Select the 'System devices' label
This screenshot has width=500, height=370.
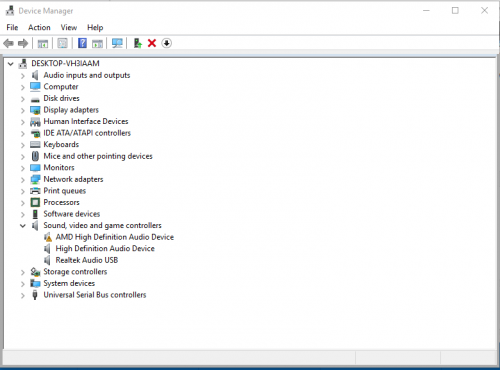pyautogui.click(x=69, y=283)
